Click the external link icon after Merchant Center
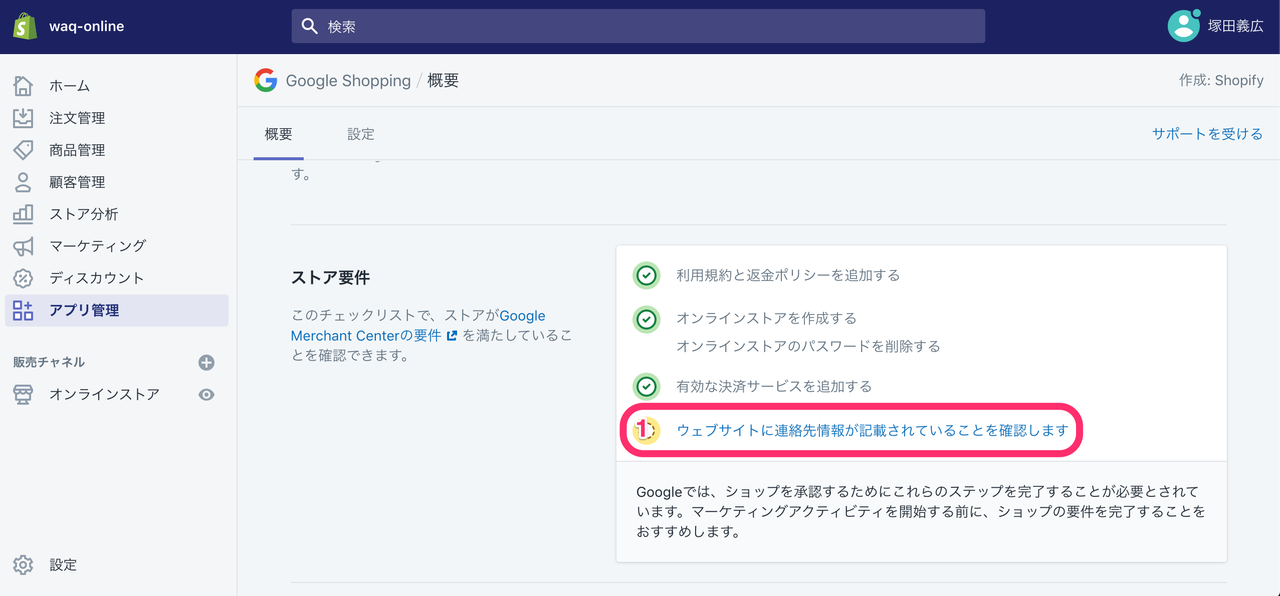 [x=452, y=336]
